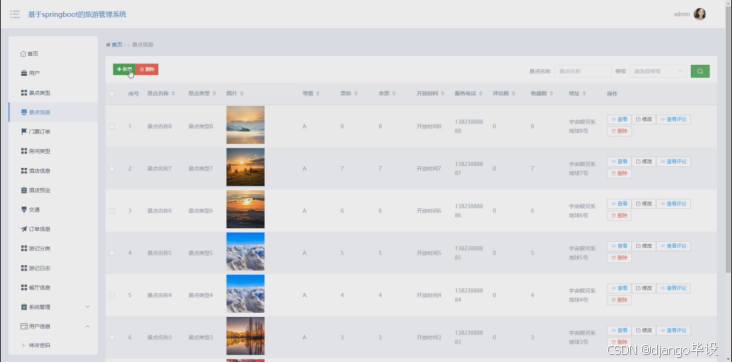
Task: Sort by 地址 column arrows
Action: pyautogui.click(x=584, y=94)
